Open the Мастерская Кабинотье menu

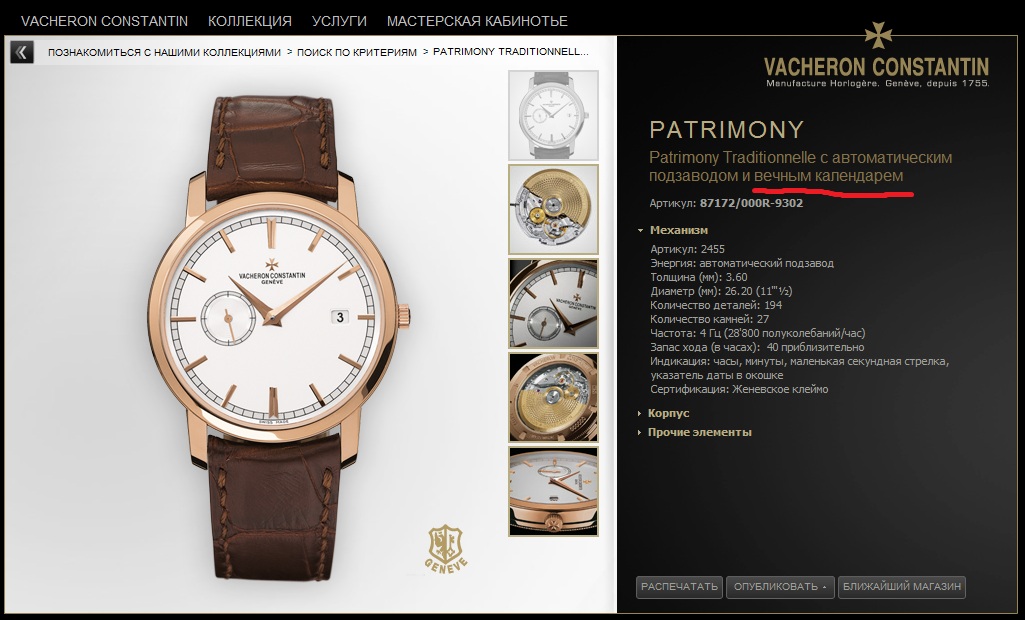477,21
